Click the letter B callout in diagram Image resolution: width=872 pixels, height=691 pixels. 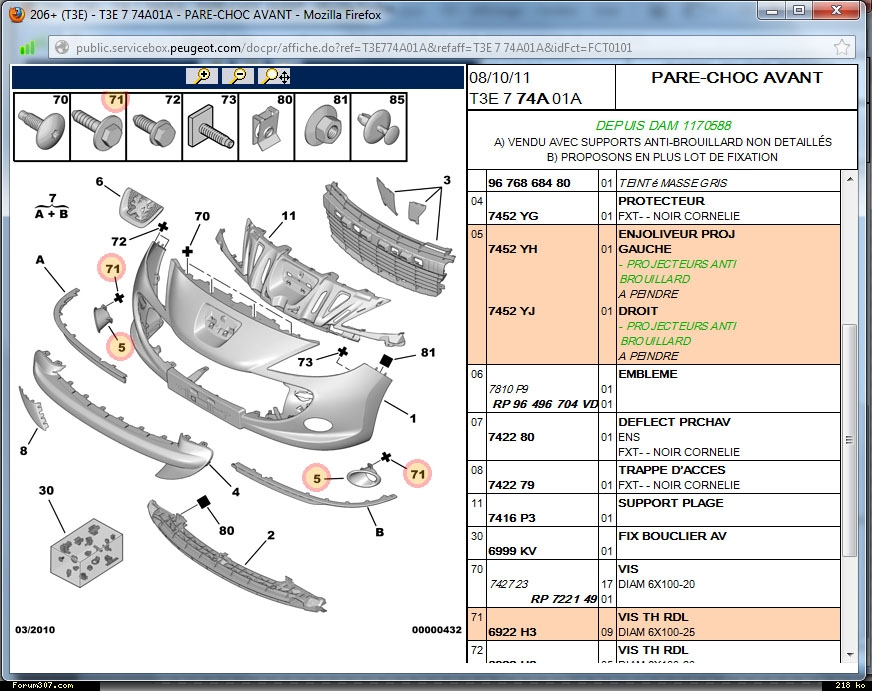[x=380, y=532]
